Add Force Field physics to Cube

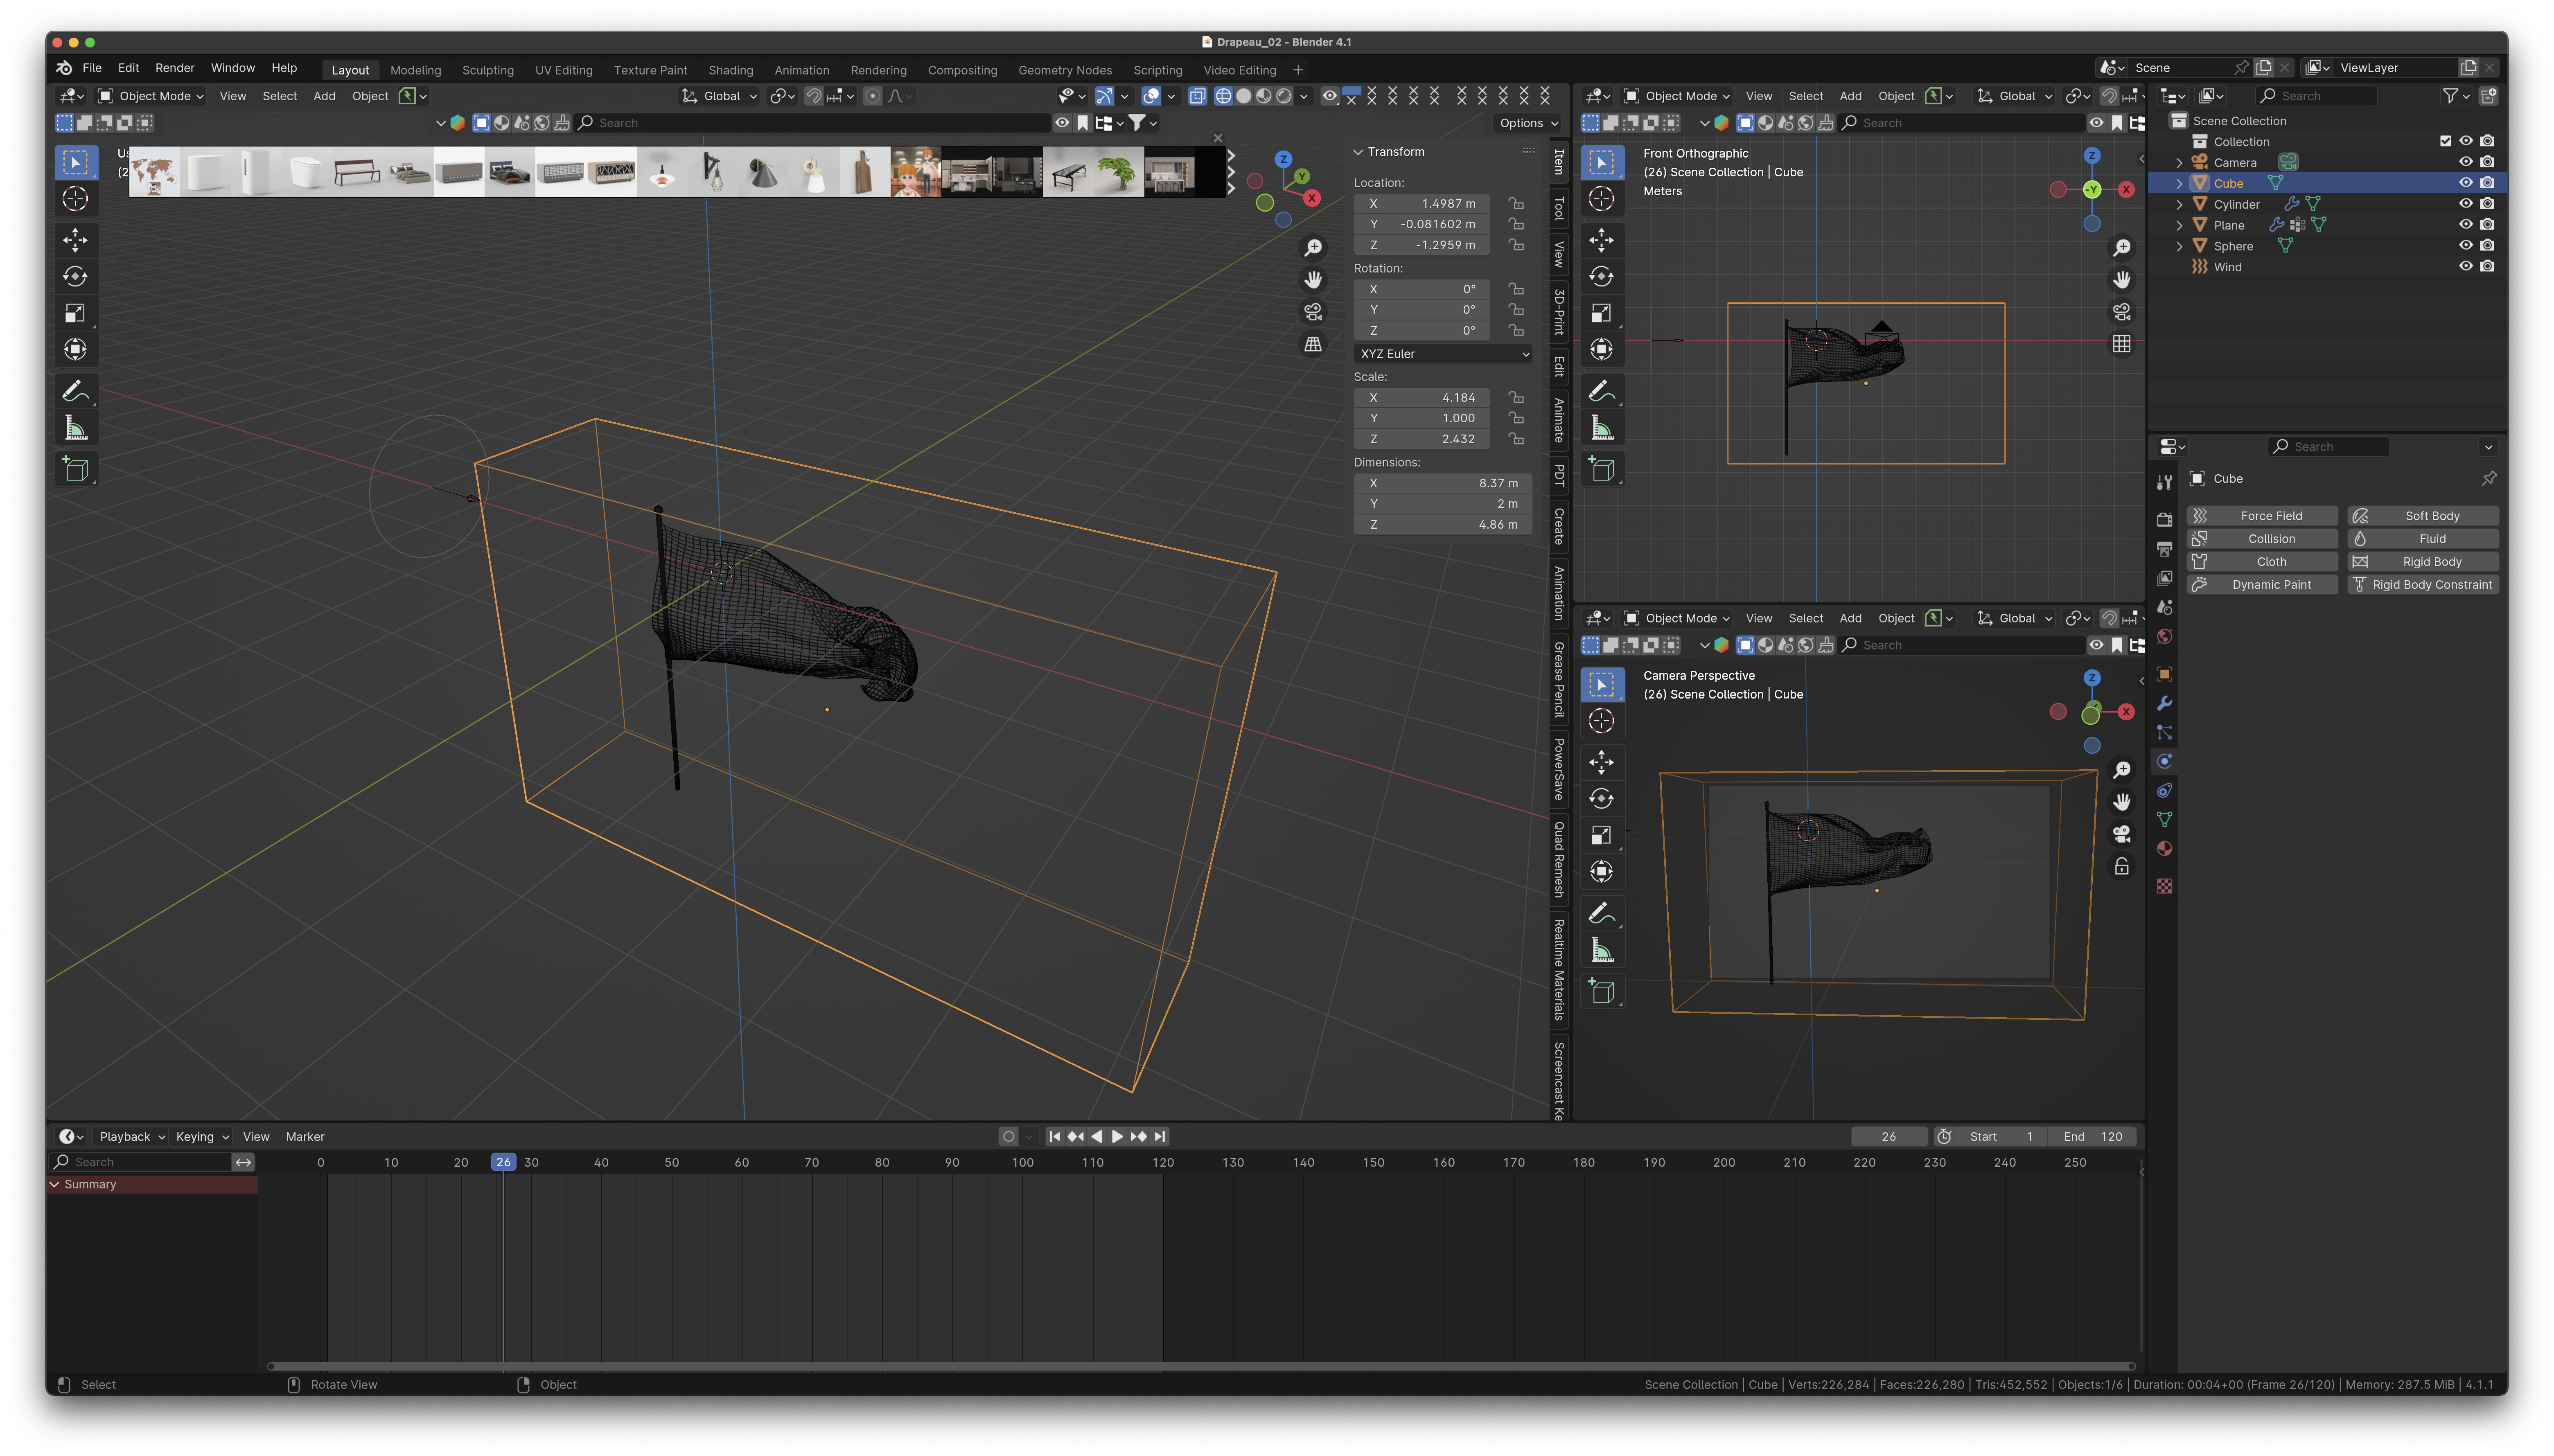(2262, 516)
